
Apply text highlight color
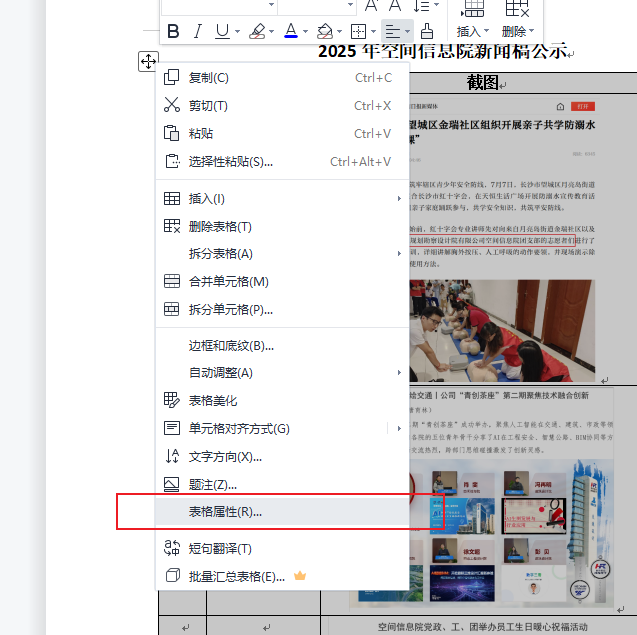point(257,31)
